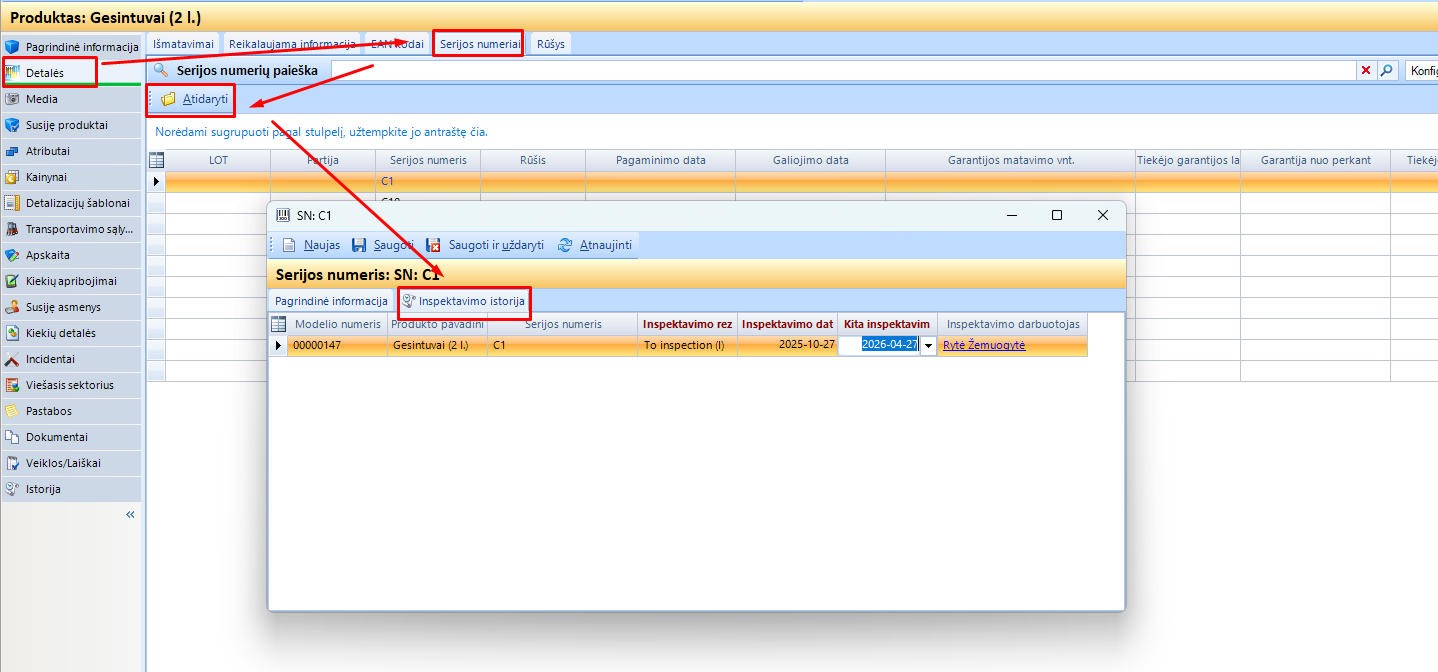Open the Incidentai sidebar section

tap(50, 359)
